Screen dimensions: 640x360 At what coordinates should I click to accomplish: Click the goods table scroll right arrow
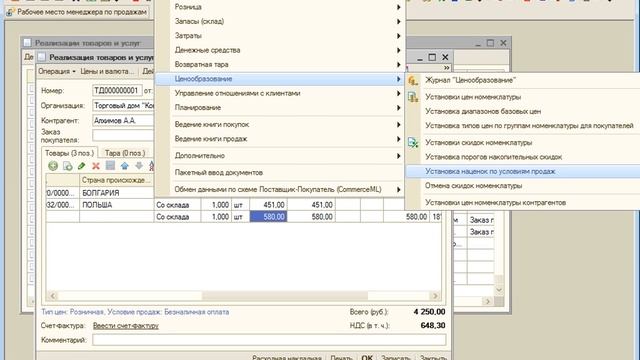[x=435, y=296]
